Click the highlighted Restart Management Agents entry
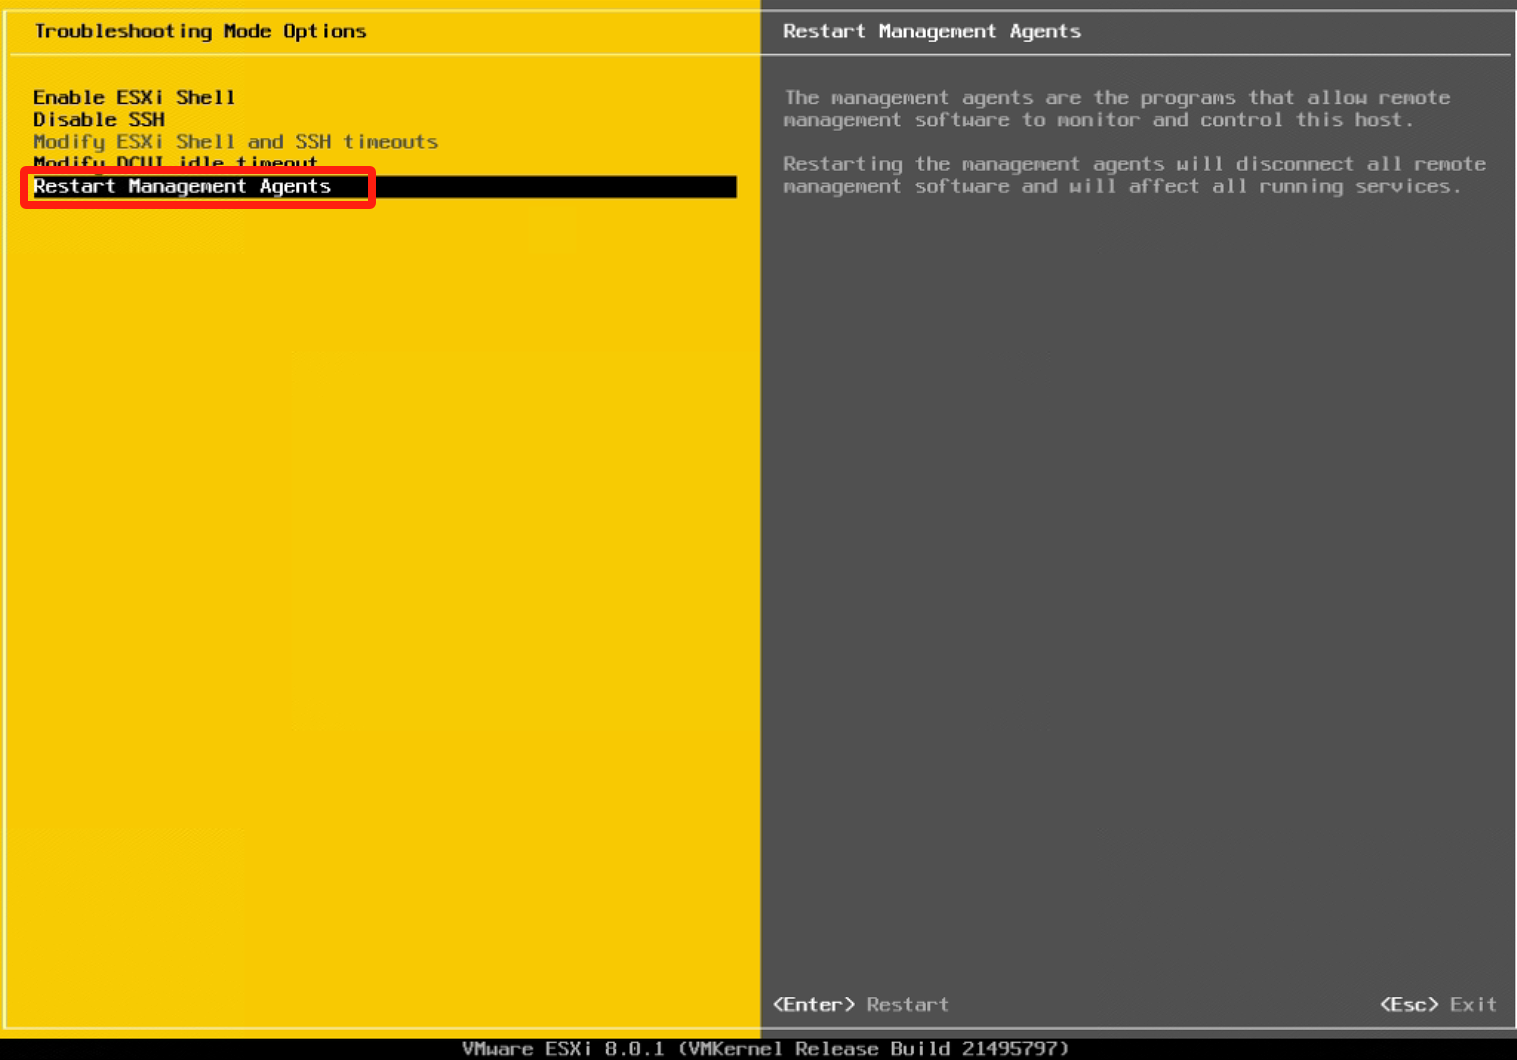 point(182,186)
